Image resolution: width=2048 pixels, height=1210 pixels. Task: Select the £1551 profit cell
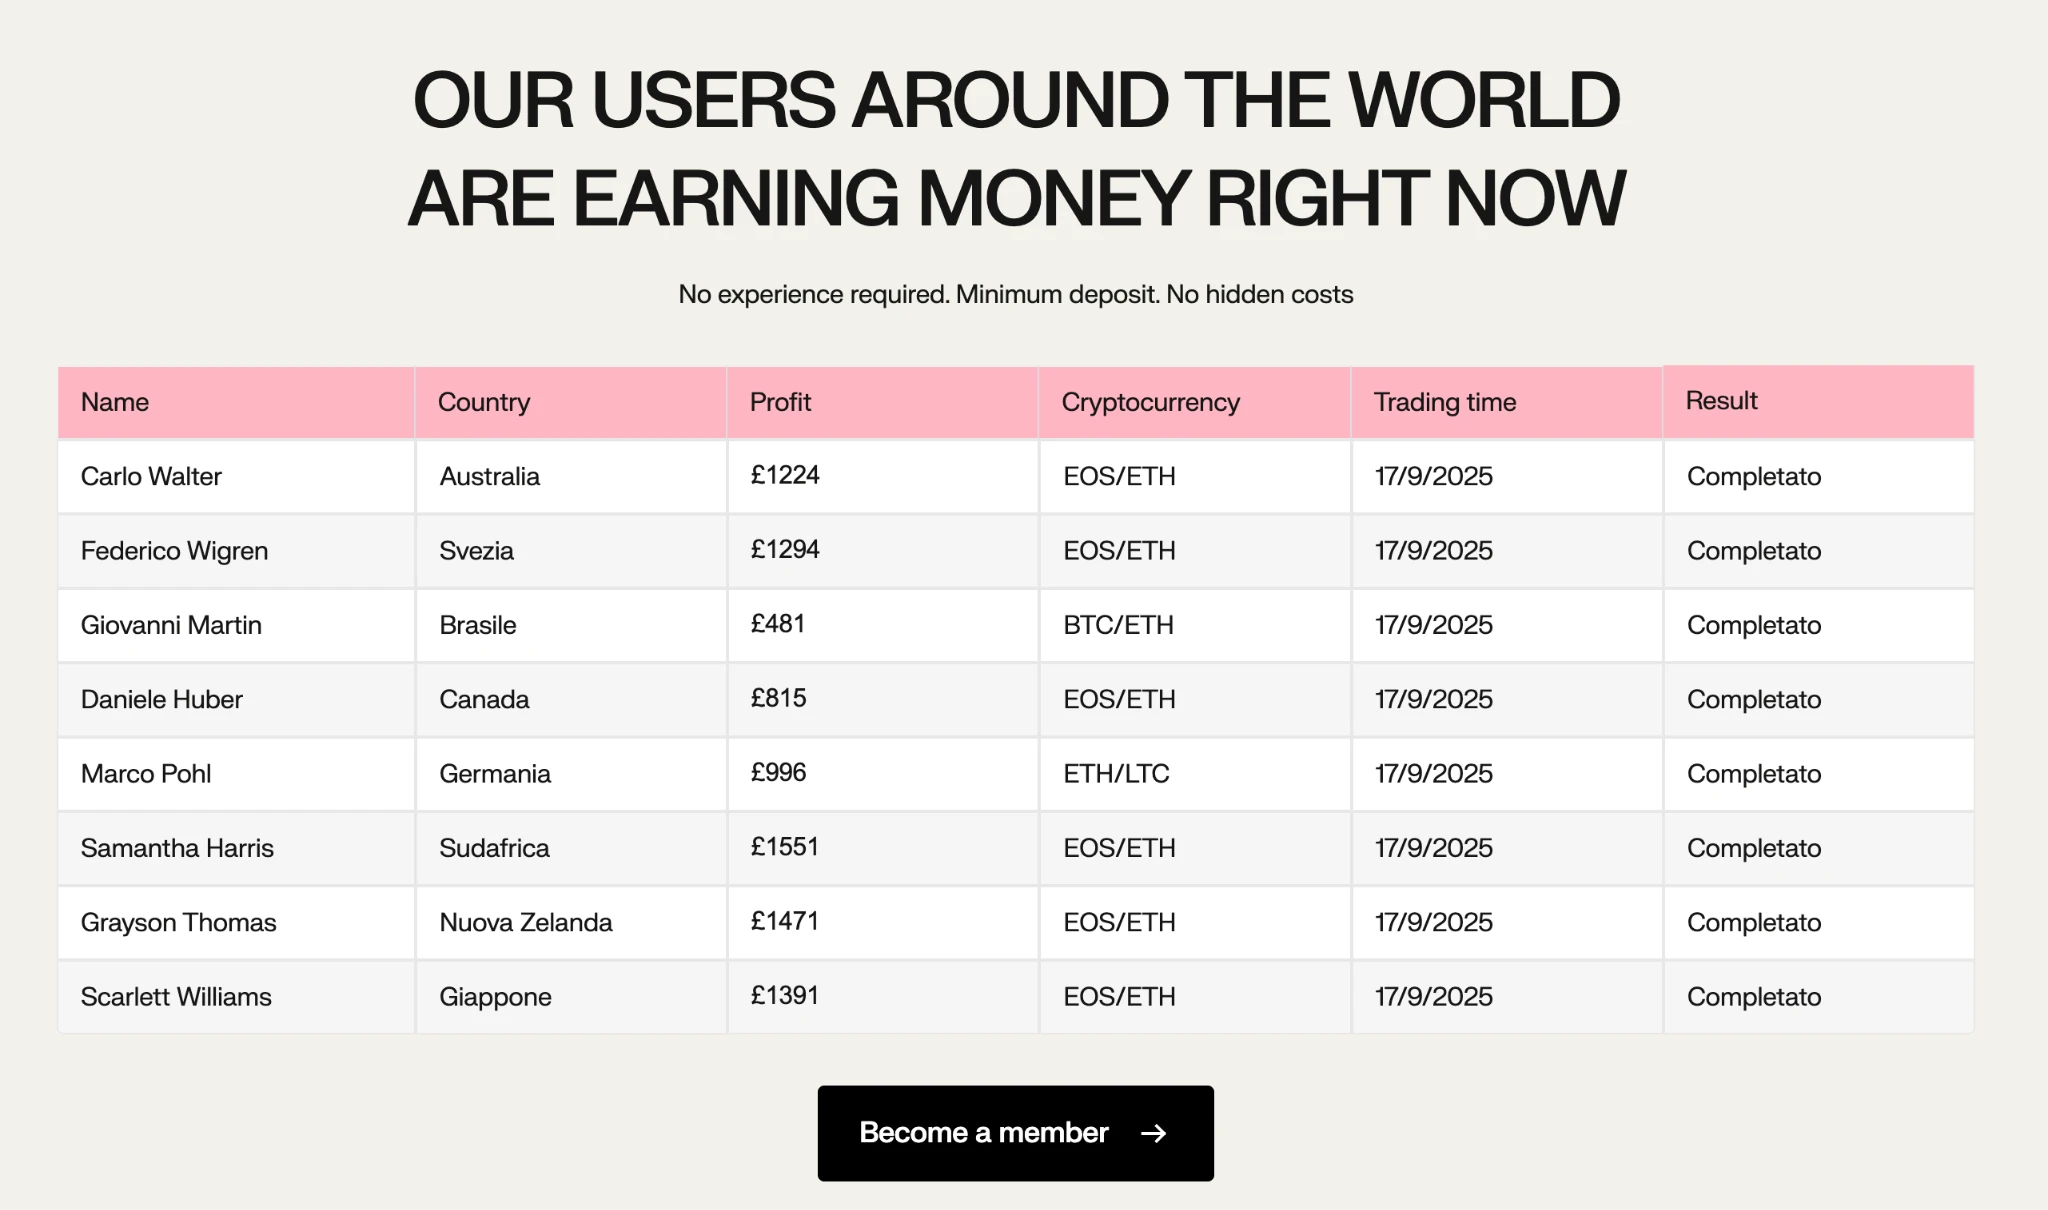pos(883,848)
